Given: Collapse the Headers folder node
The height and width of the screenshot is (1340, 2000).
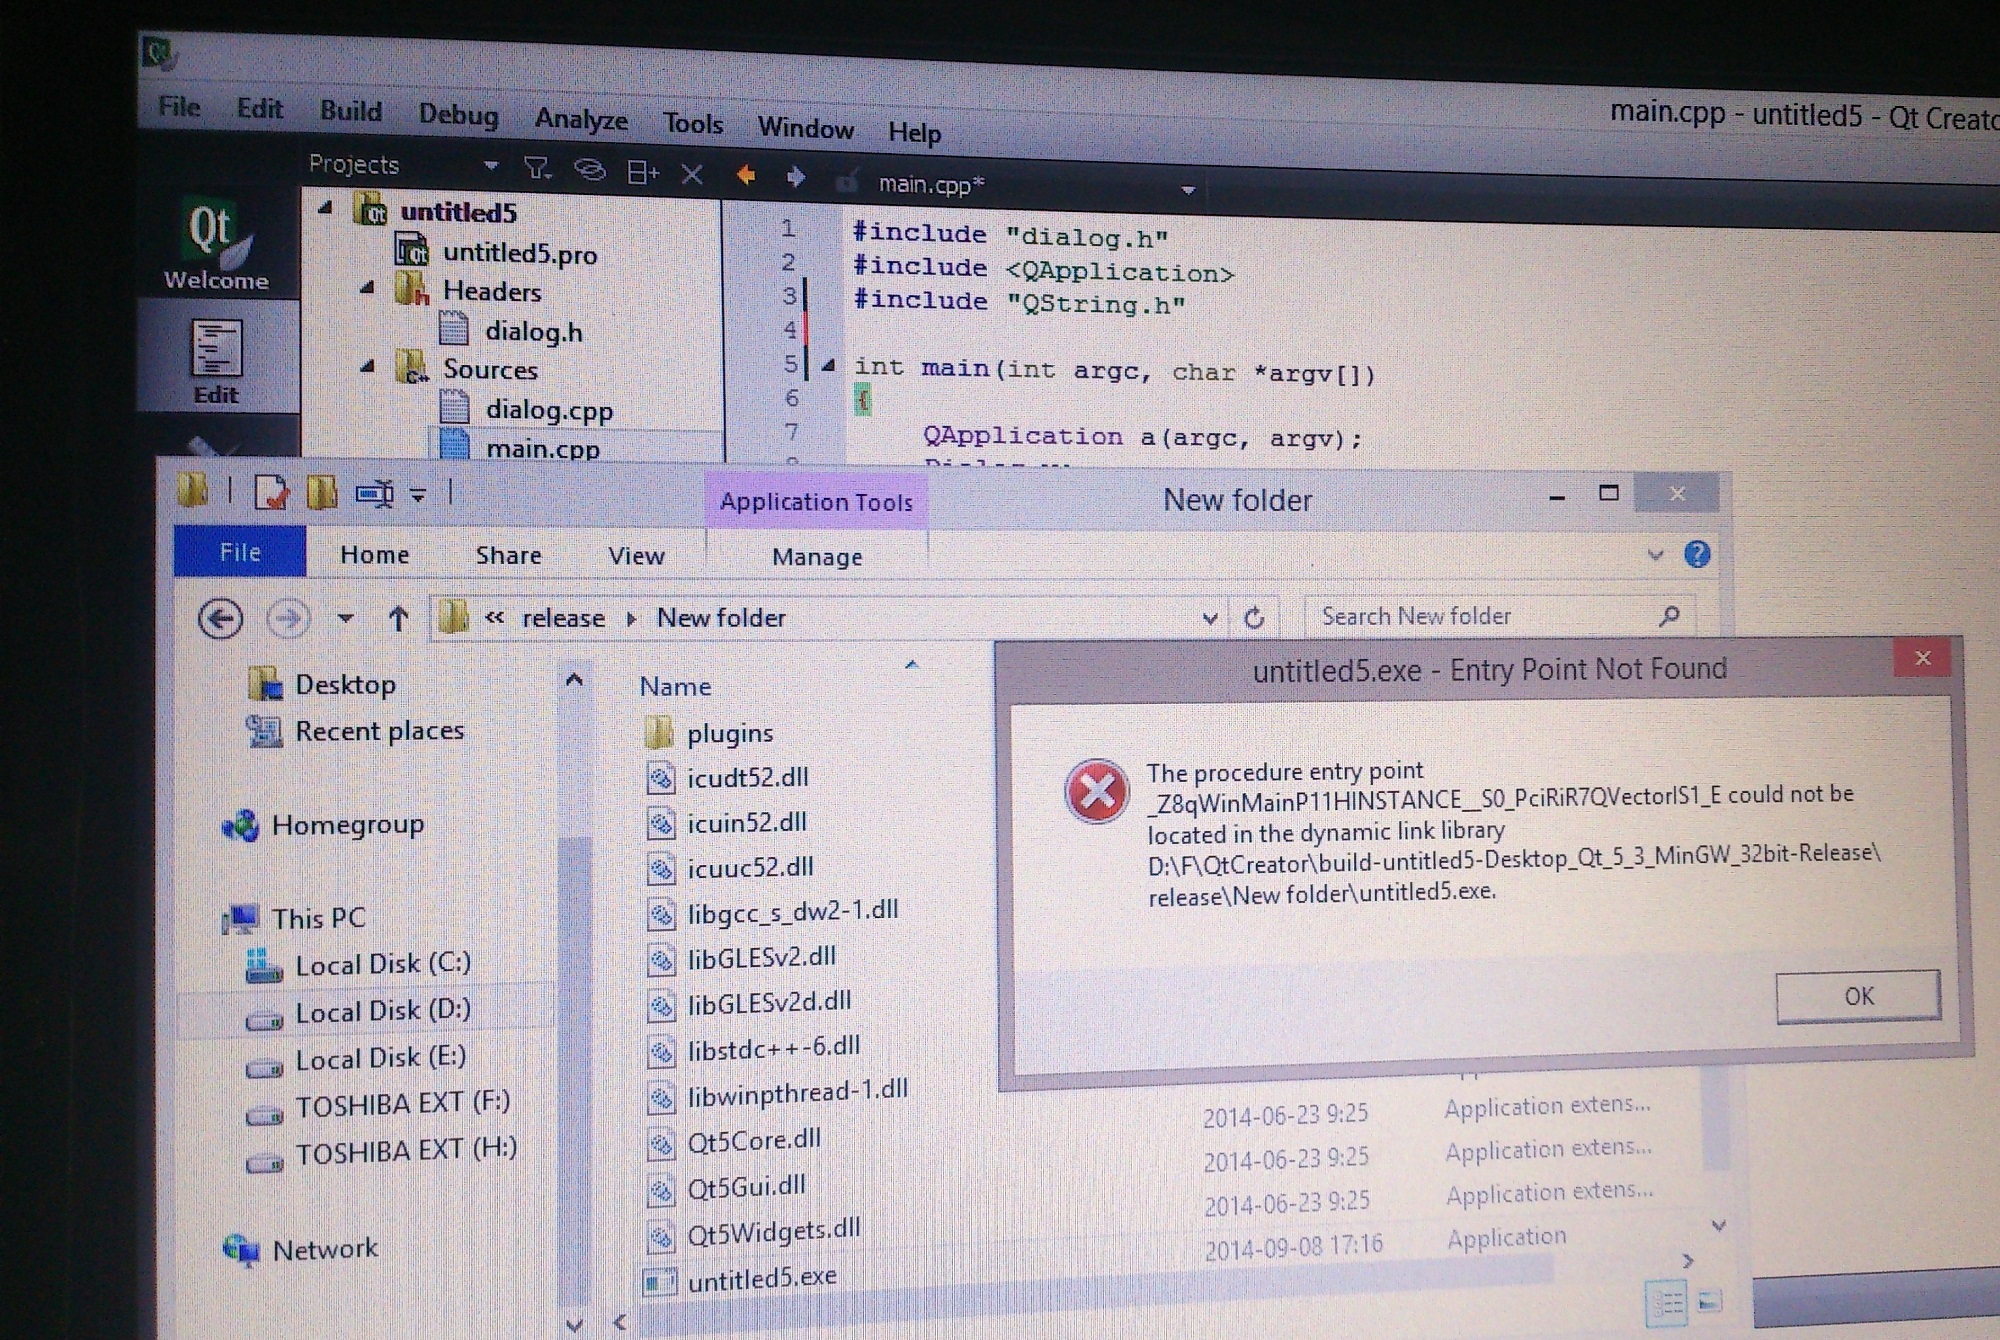Looking at the screenshot, I should click(x=368, y=288).
